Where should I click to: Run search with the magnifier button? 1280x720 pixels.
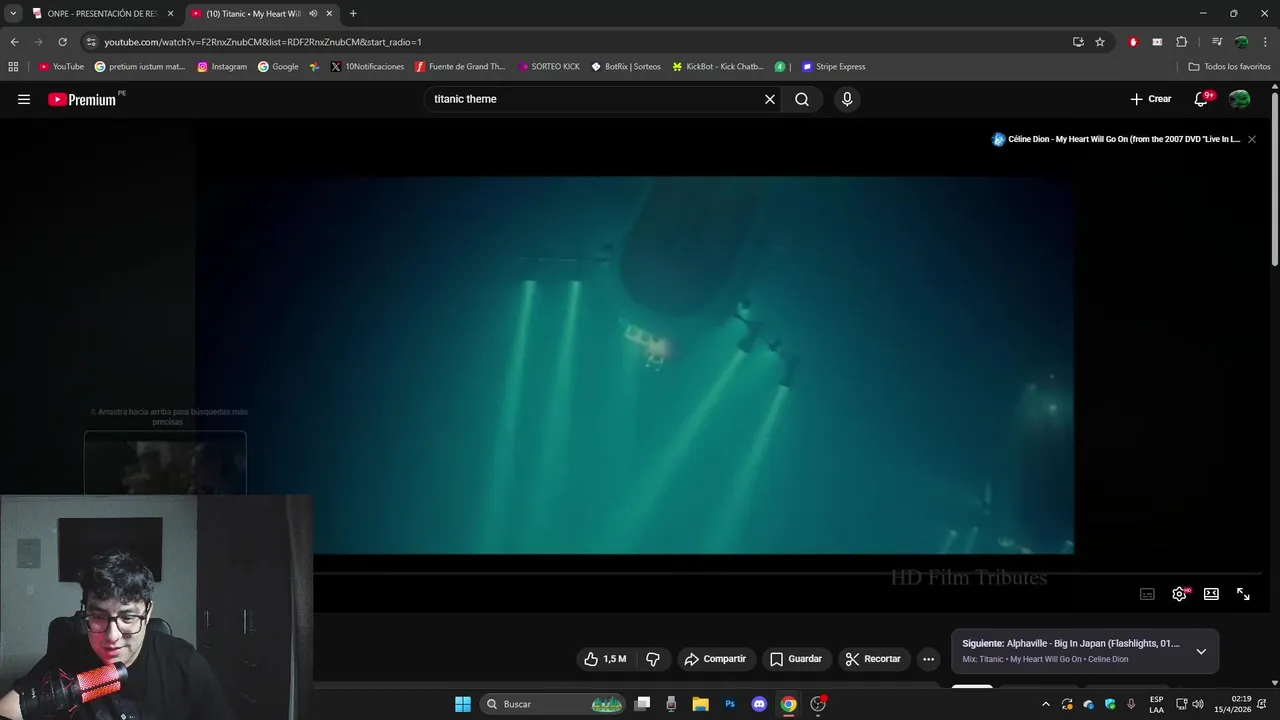[802, 99]
